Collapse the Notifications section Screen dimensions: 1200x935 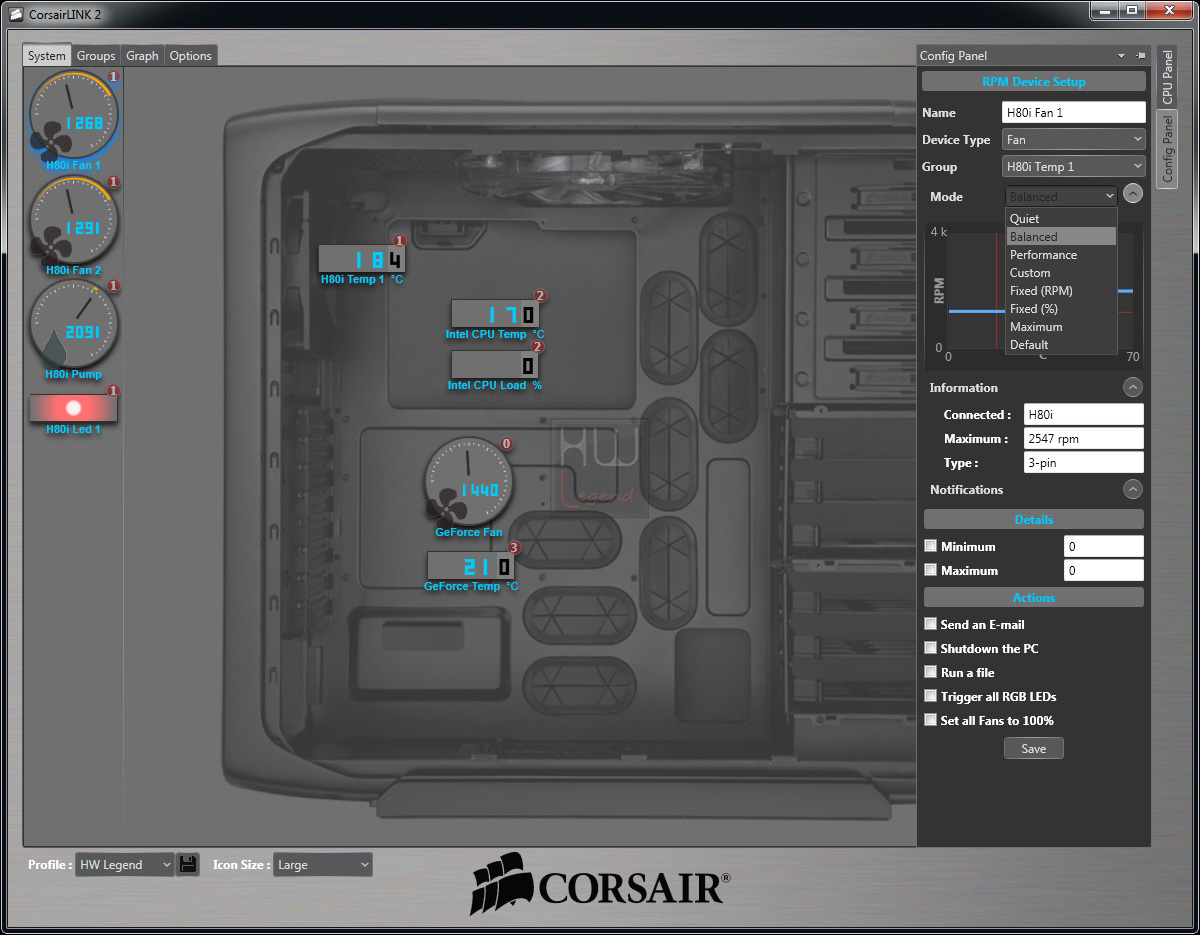click(x=1132, y=489)
